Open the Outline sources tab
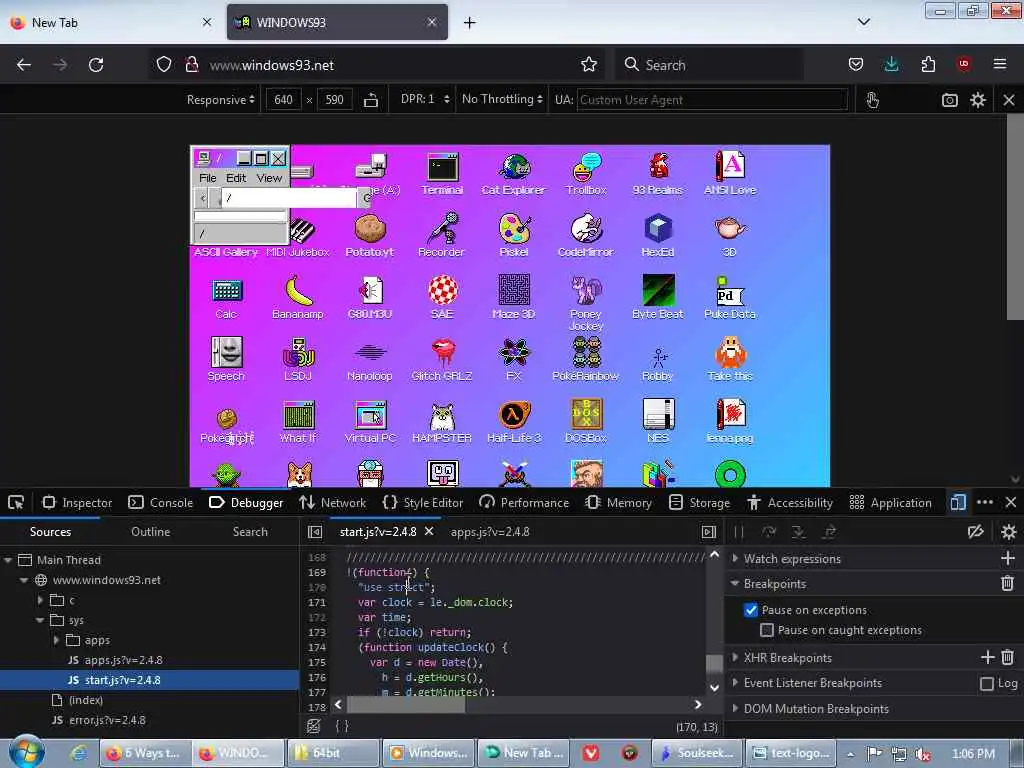The width and height of the screenshot is (1024, 768). click(150, 532)
